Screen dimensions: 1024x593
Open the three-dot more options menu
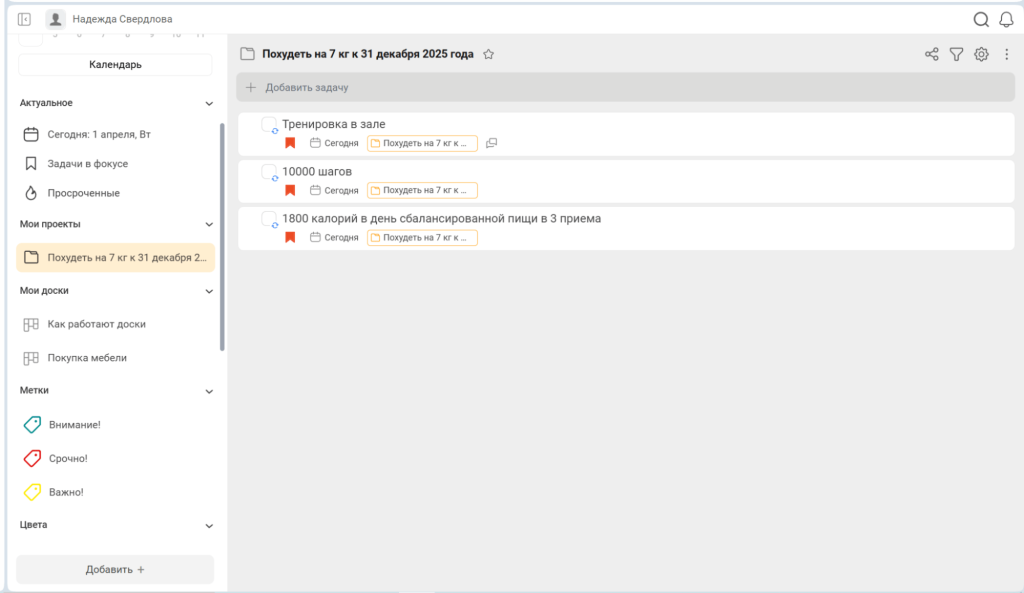(x=1006, y=54)
